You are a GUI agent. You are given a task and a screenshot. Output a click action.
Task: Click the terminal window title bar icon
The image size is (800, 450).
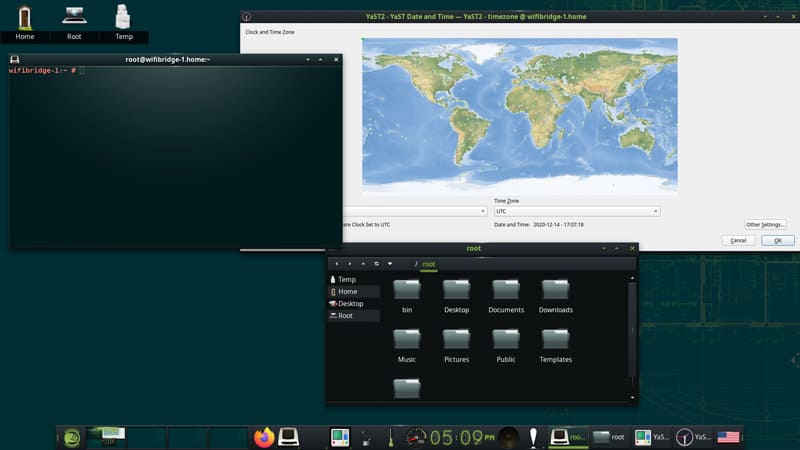(x=15, y=60)
